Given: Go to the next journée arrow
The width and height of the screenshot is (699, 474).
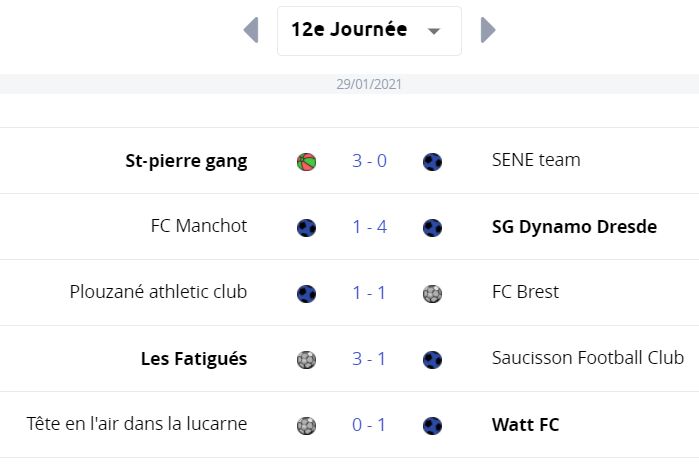Looking at the screenshot, I should point(488,30).
